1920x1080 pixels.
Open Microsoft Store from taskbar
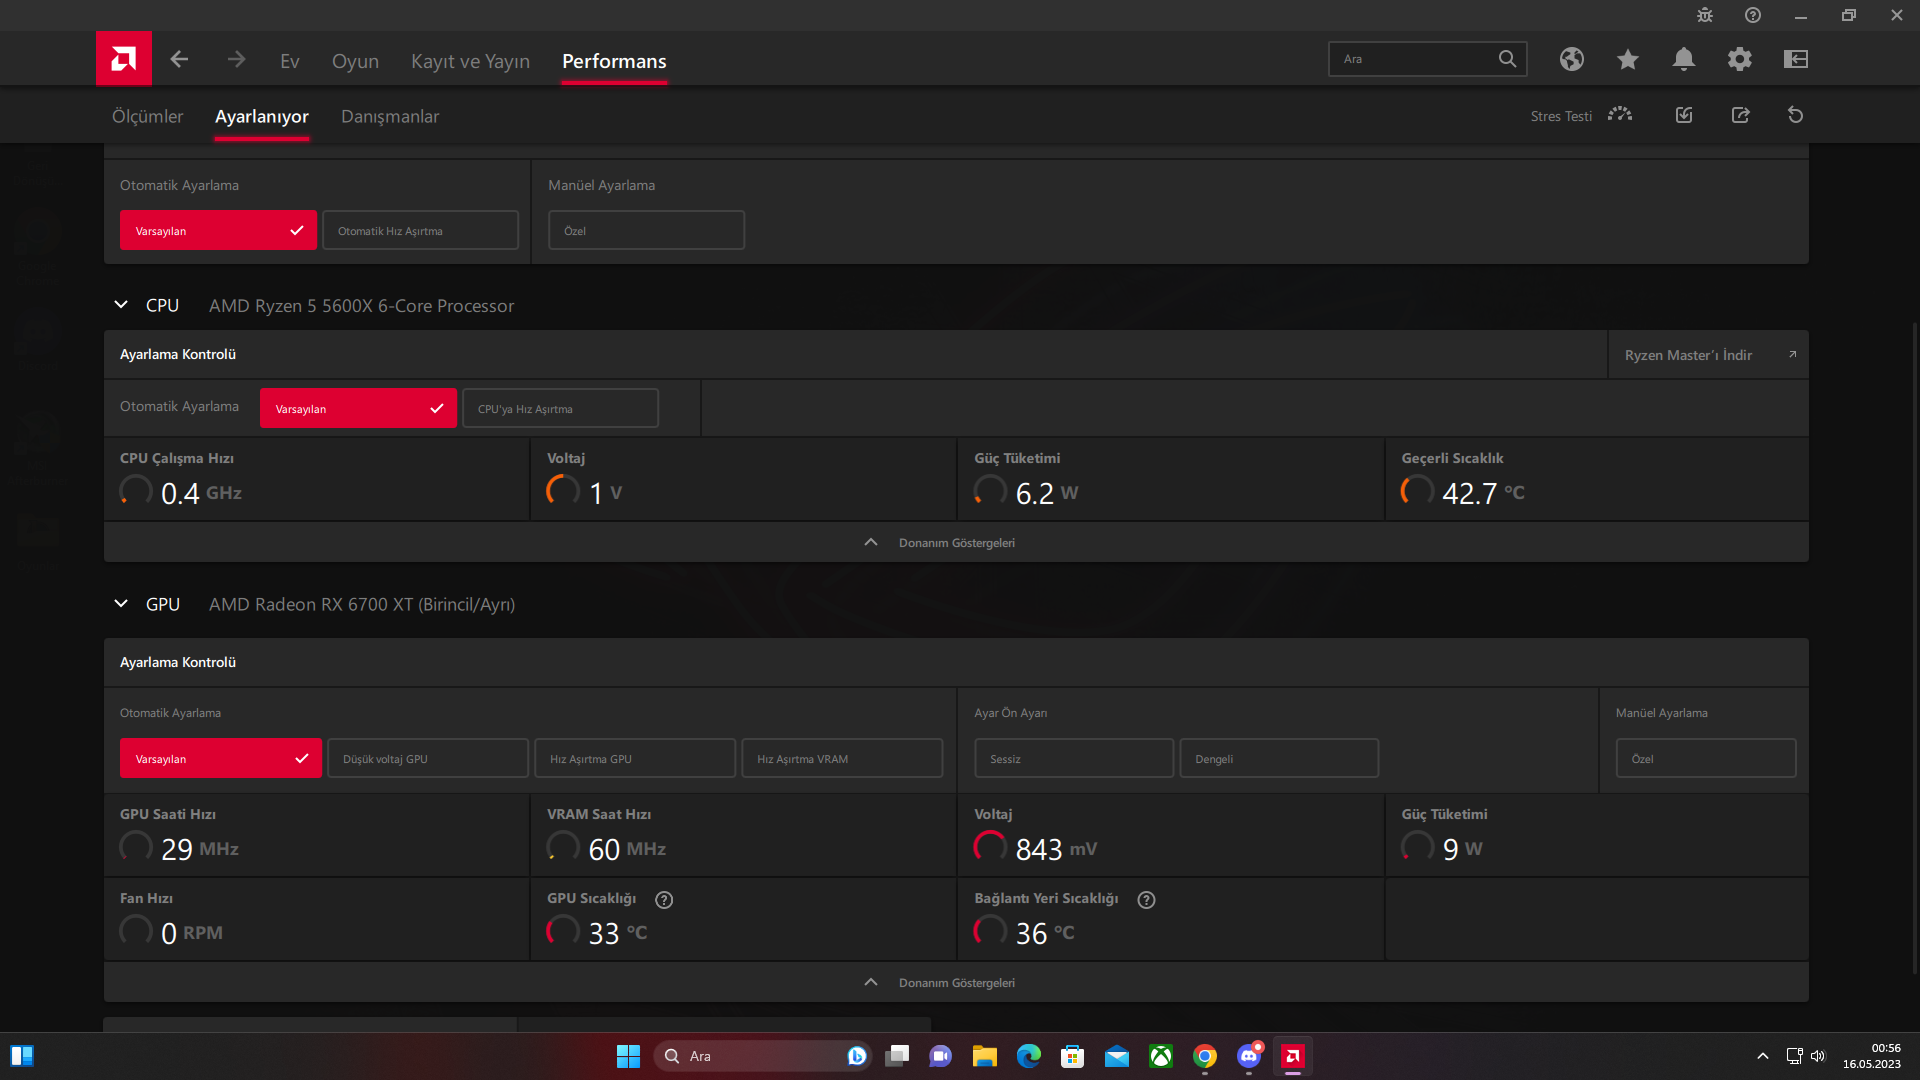click(x=1073, y=1056)
